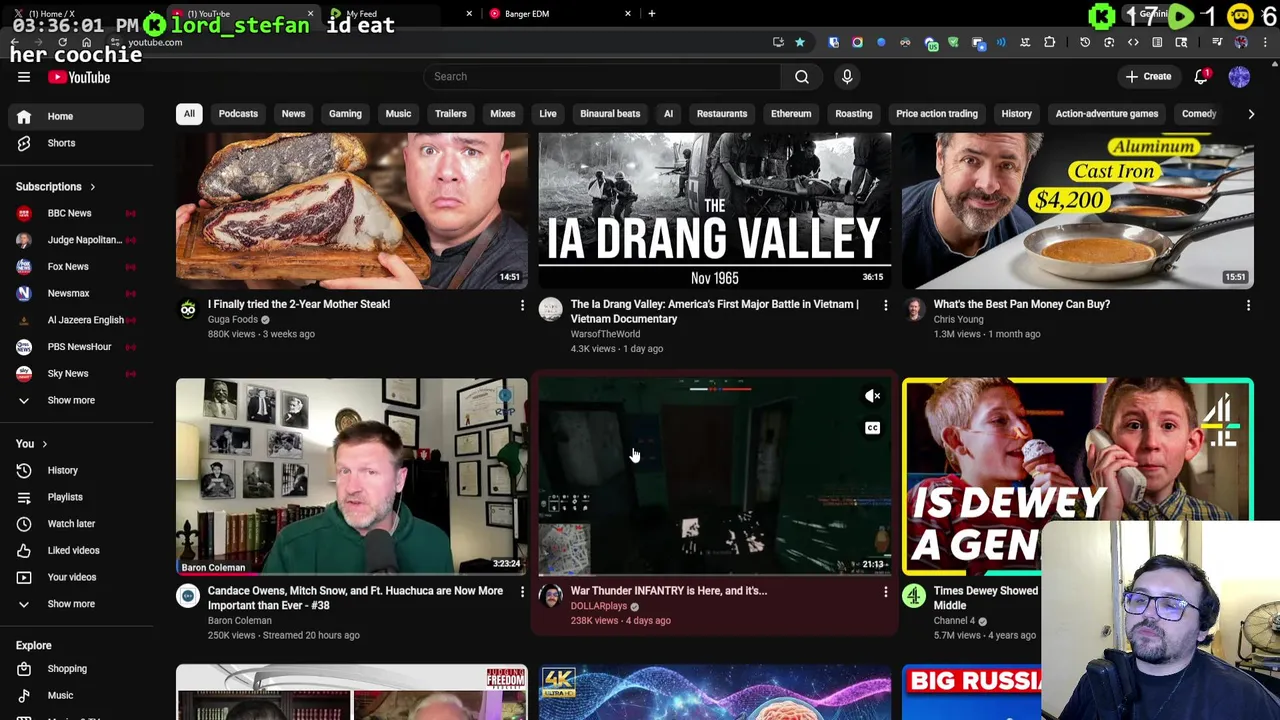Select the Price action trading chip
This screenshot has height=720, width=1280.
pos(937,114)
